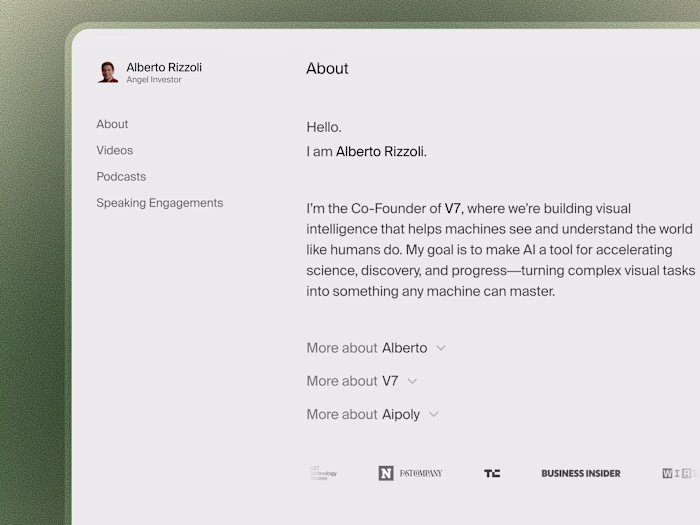Click the Business Insider logo
The image size is (700, 525).
click(580, 473)
